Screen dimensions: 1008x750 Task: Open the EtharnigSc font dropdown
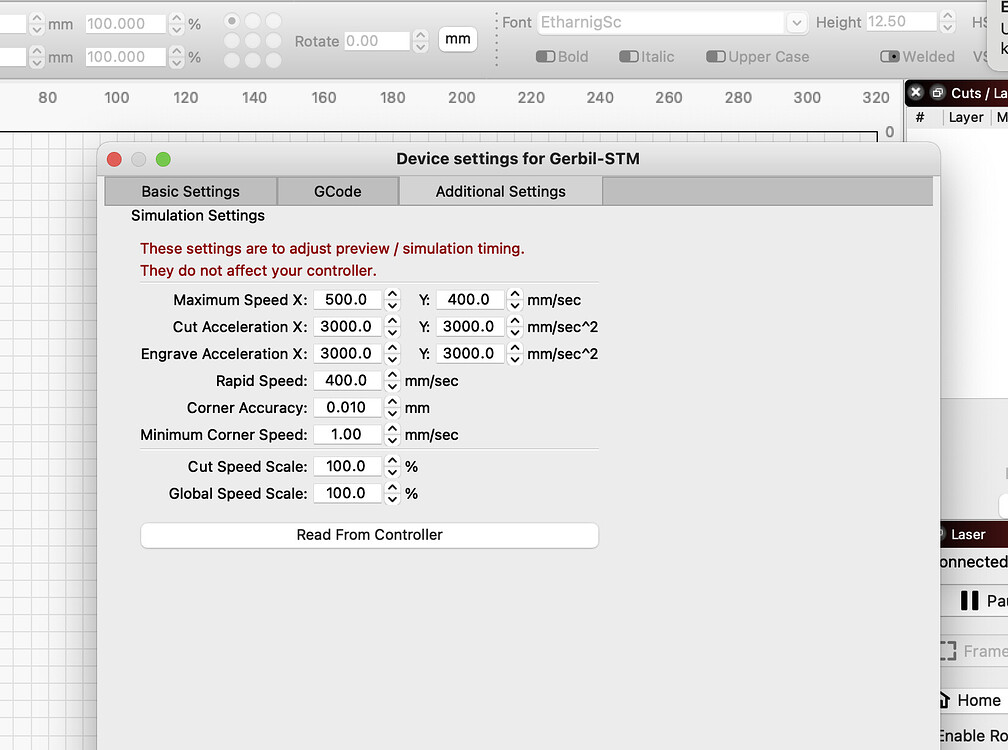point(795,22)
